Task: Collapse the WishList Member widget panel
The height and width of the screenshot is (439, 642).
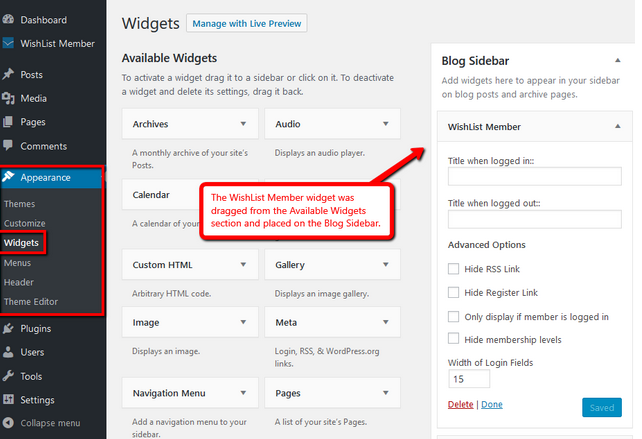Action: pos(618,126)
